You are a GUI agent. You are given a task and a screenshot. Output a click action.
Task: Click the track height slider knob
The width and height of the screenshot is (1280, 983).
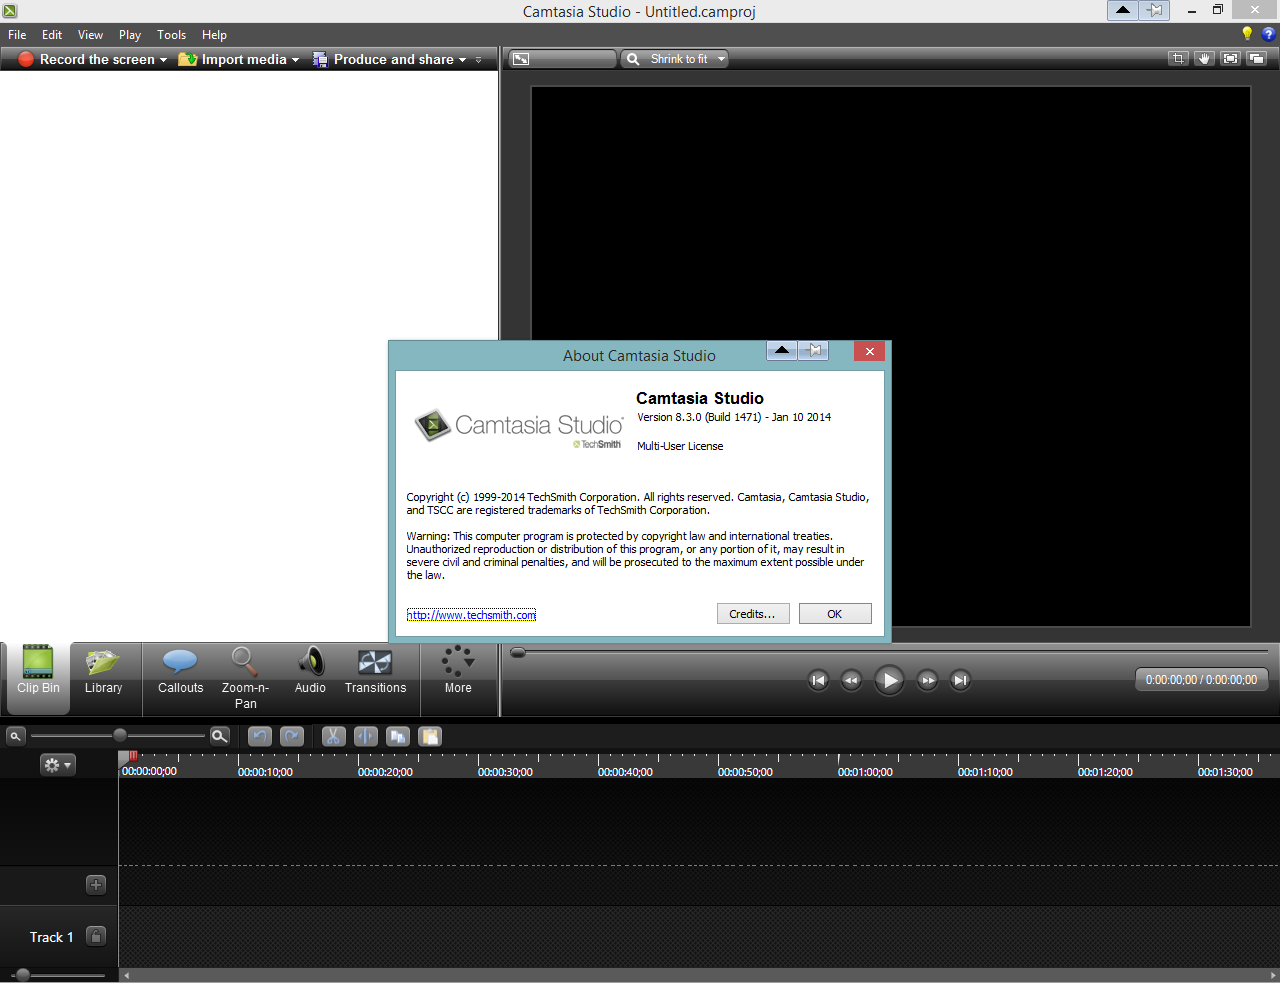tap(23, 975)
